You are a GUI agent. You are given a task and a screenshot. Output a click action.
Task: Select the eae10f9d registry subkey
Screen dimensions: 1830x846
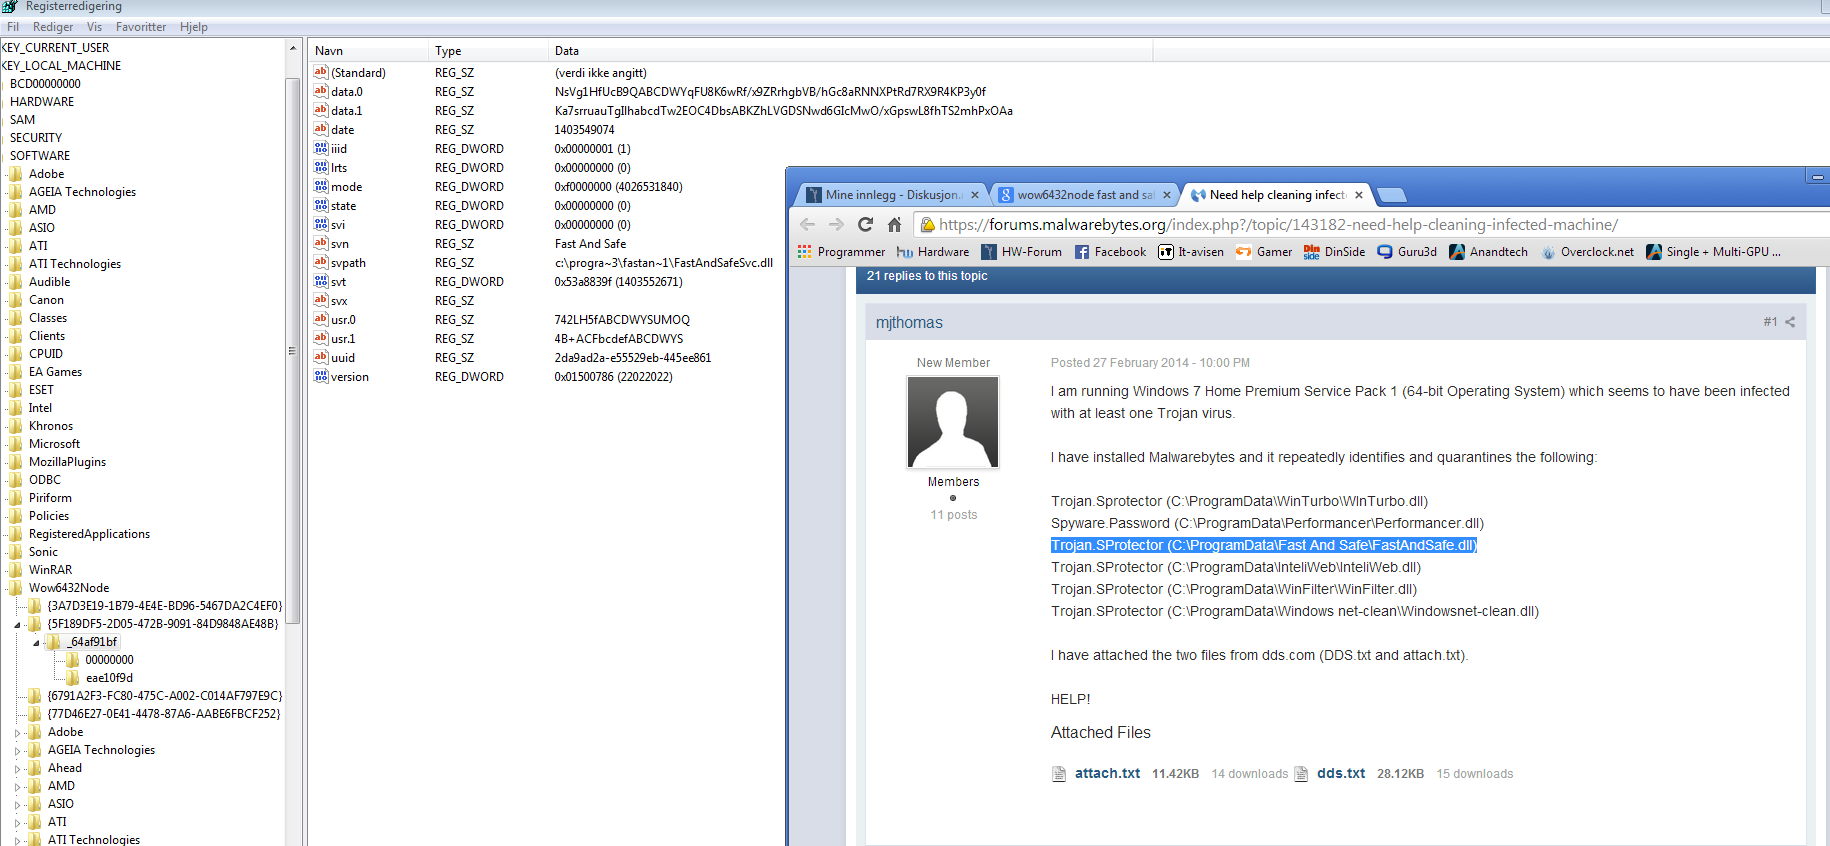point(109,678)
